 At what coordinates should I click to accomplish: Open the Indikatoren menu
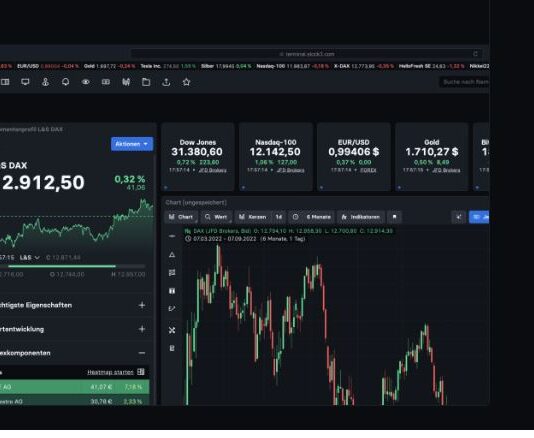point(361,217)
